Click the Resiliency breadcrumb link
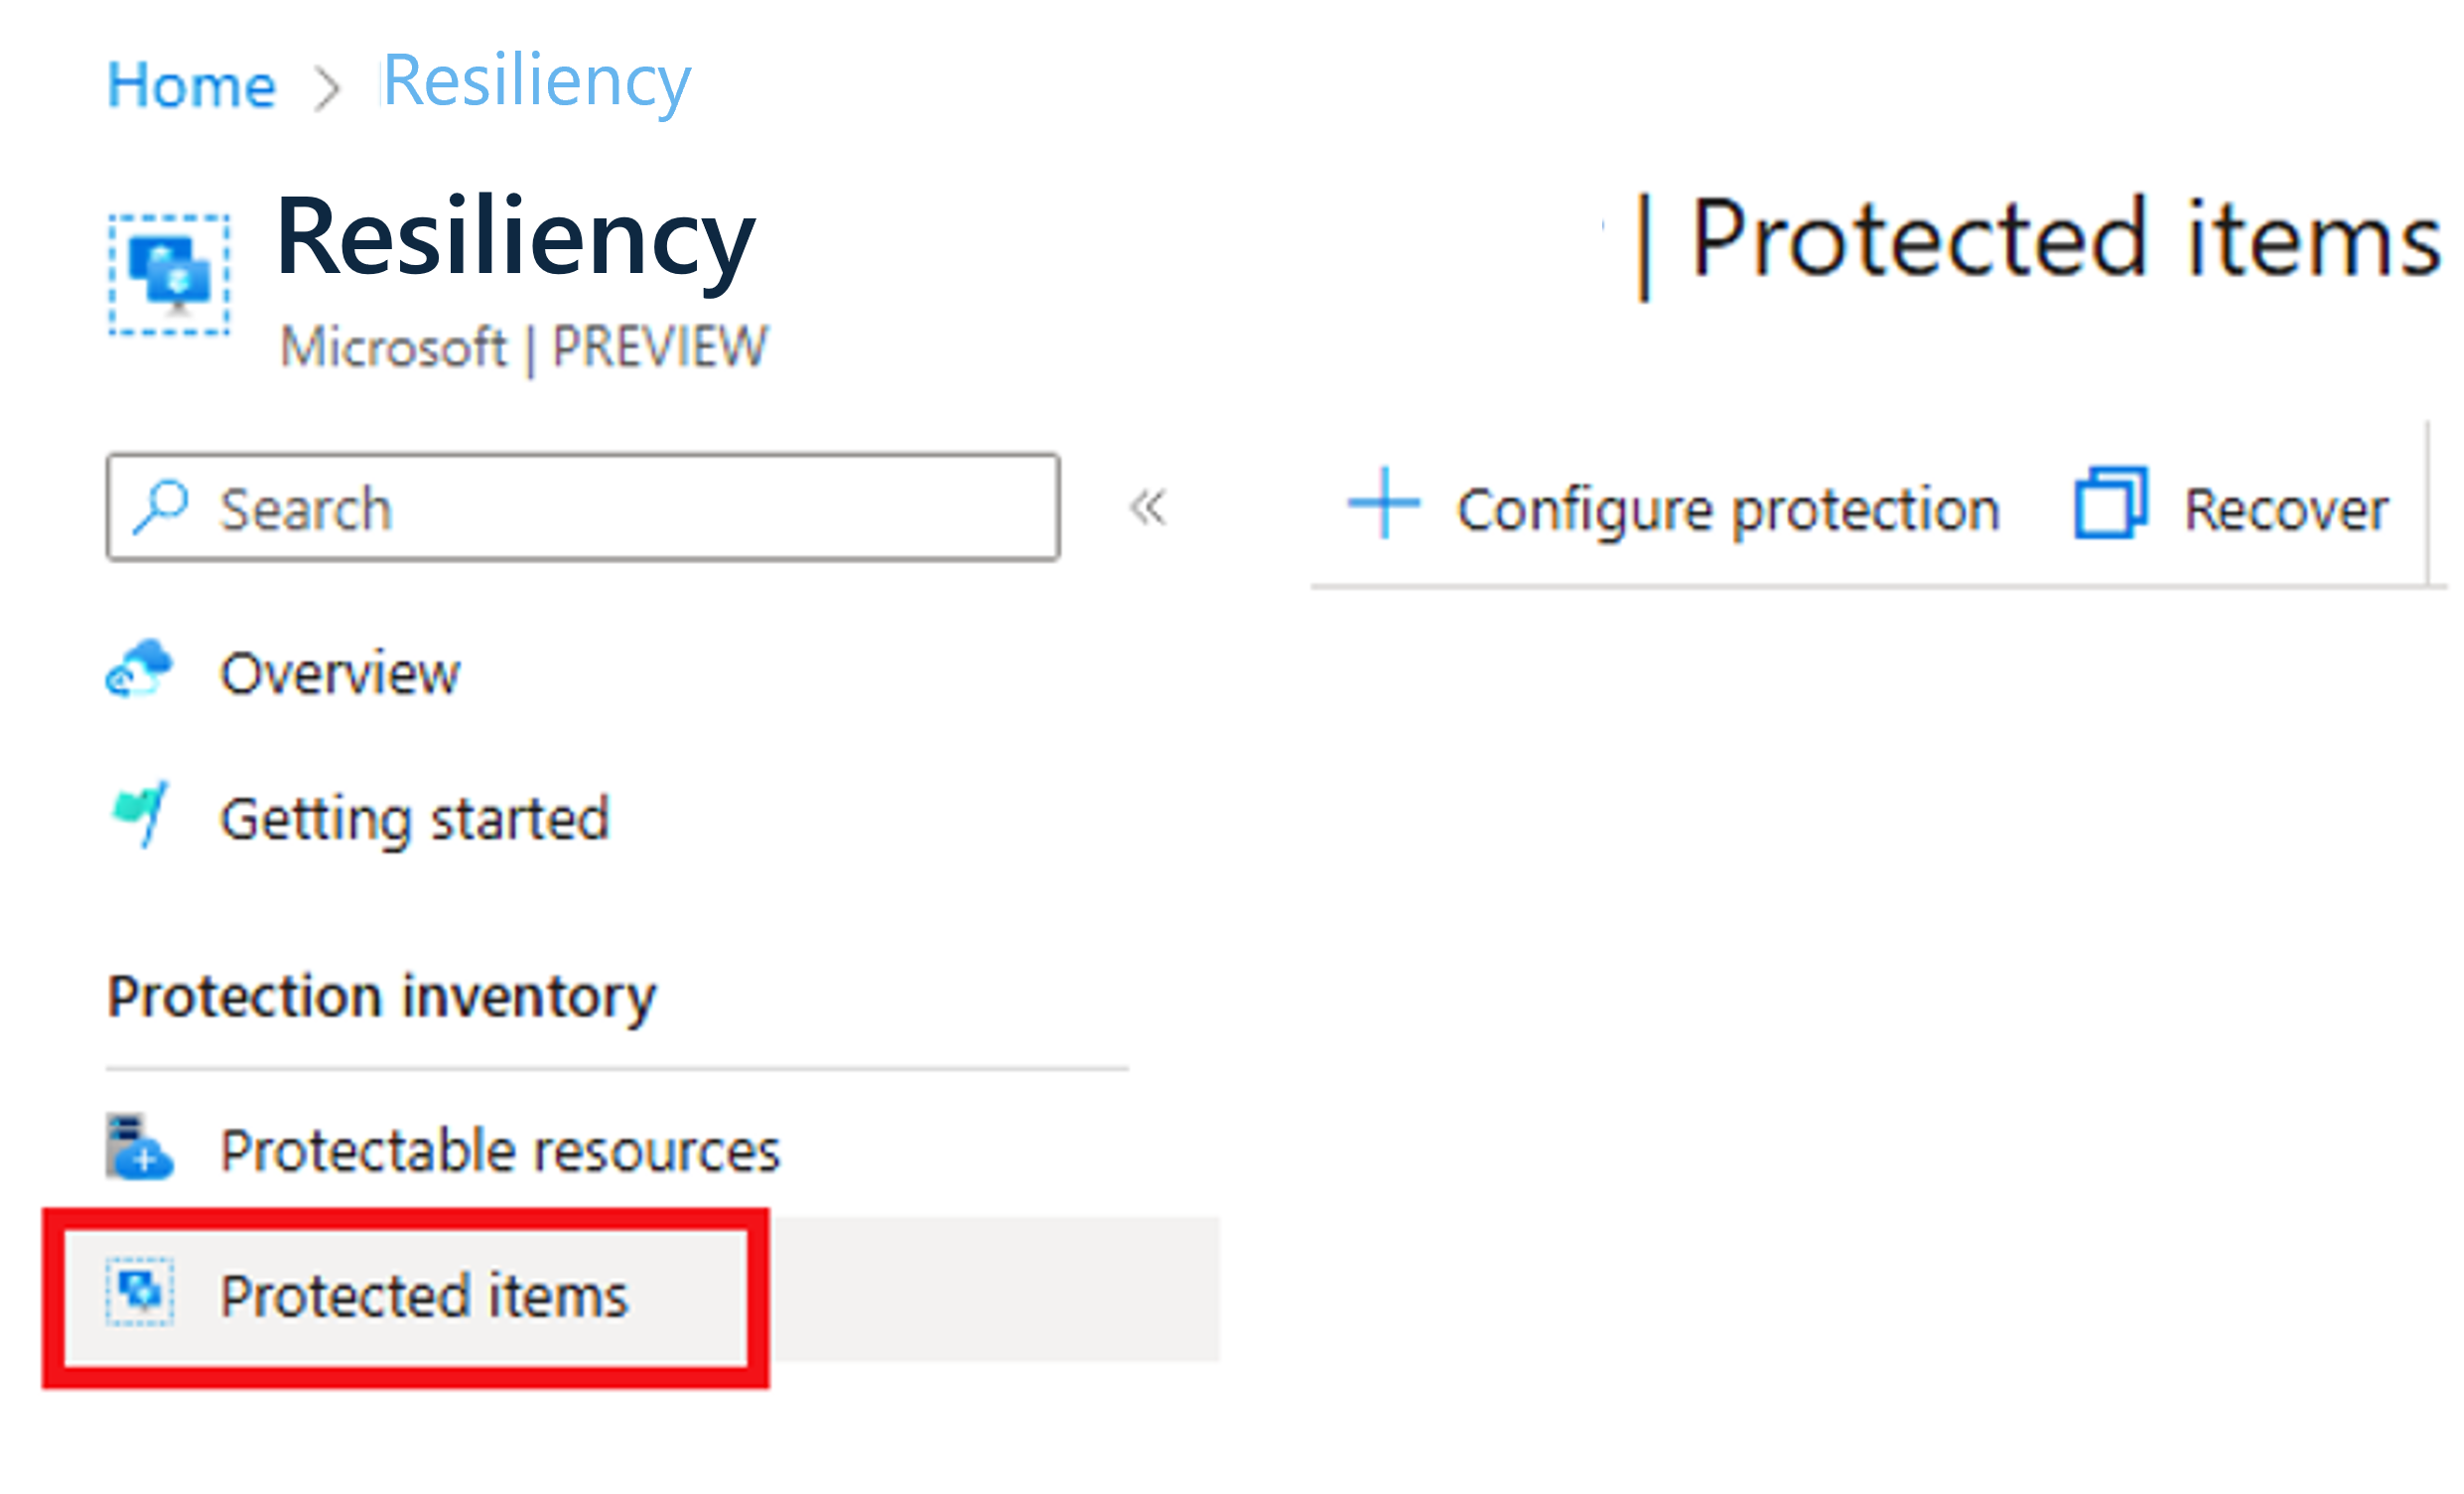 [x=536, y=81]
